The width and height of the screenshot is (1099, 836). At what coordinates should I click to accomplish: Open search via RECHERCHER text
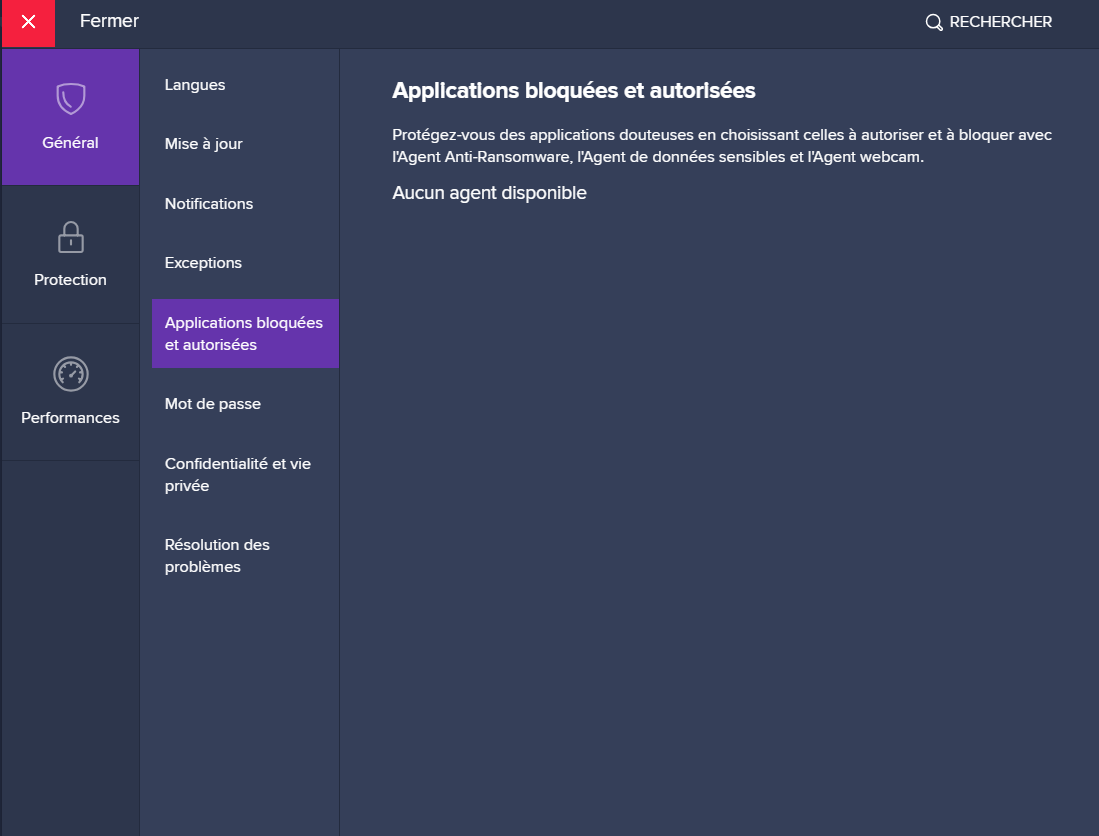tap(1000, 22)
